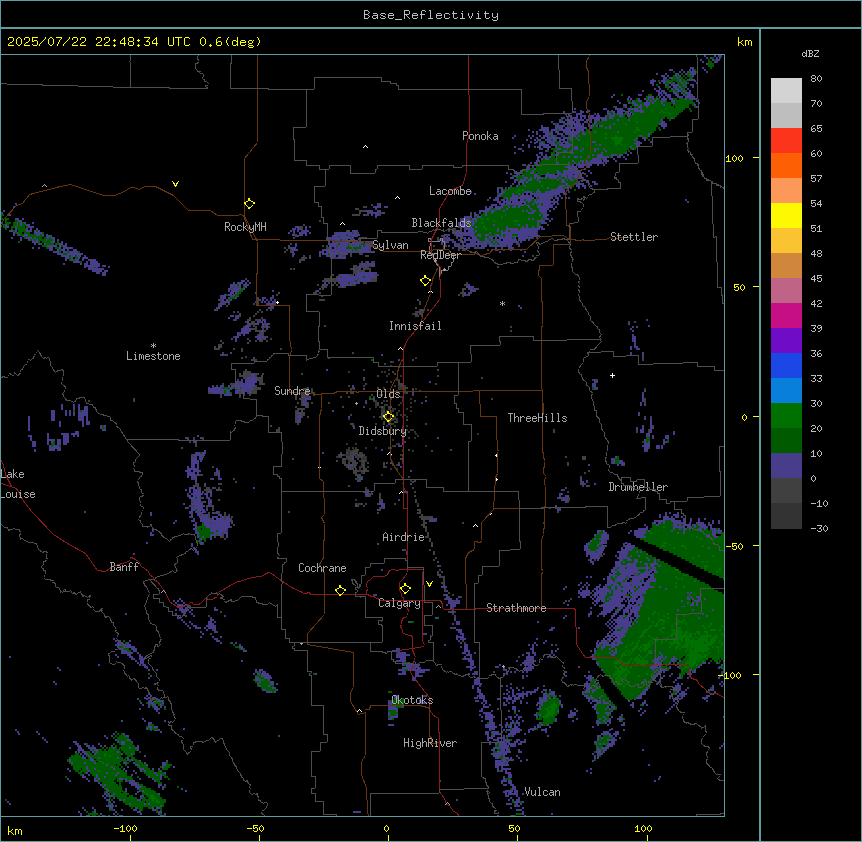Select the Didsbury city label
The width and height of the screenshot is (862, 842).
[x=383, y=431]
